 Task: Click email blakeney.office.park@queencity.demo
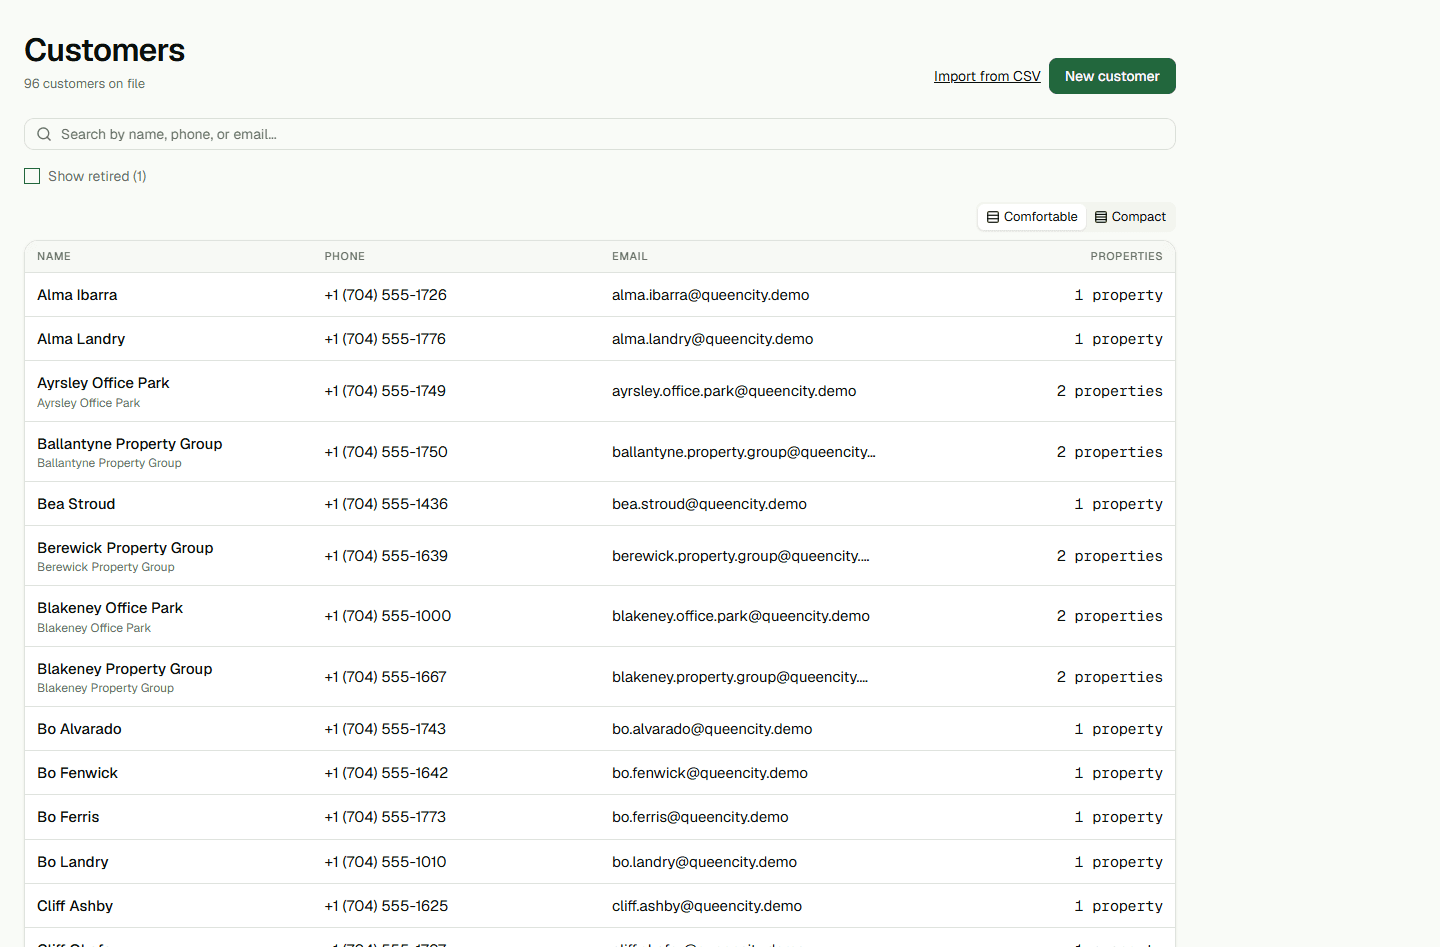tap(741, 616)
